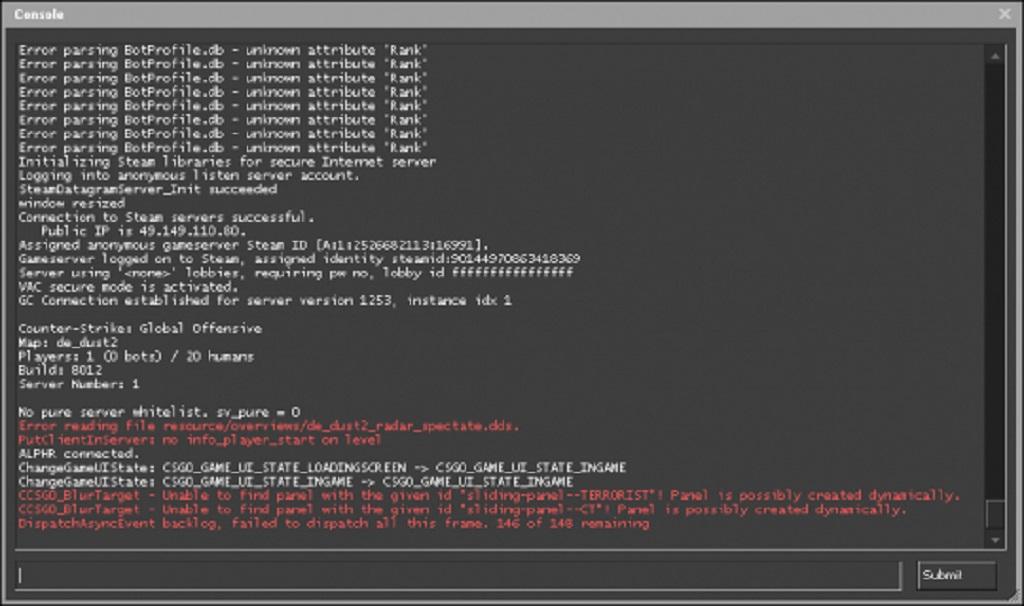The image size is (1024, 606).
Task: Select the 'No pure server whitelist' line
Action: point(159,412)
